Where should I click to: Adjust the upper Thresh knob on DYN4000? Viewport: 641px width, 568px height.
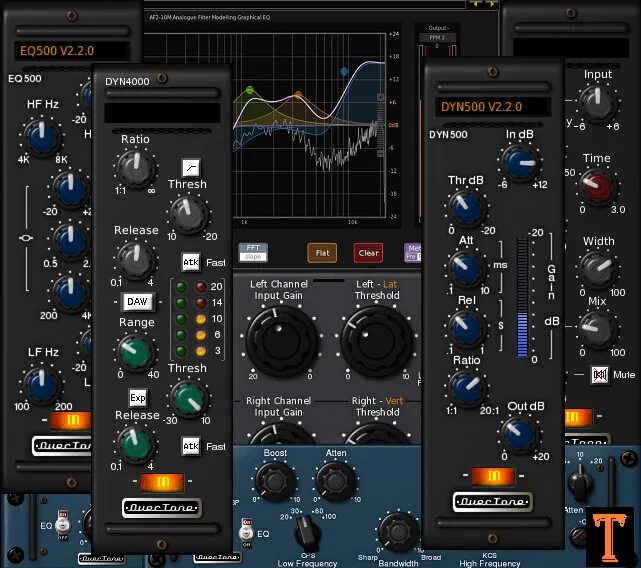click(188, 214)
